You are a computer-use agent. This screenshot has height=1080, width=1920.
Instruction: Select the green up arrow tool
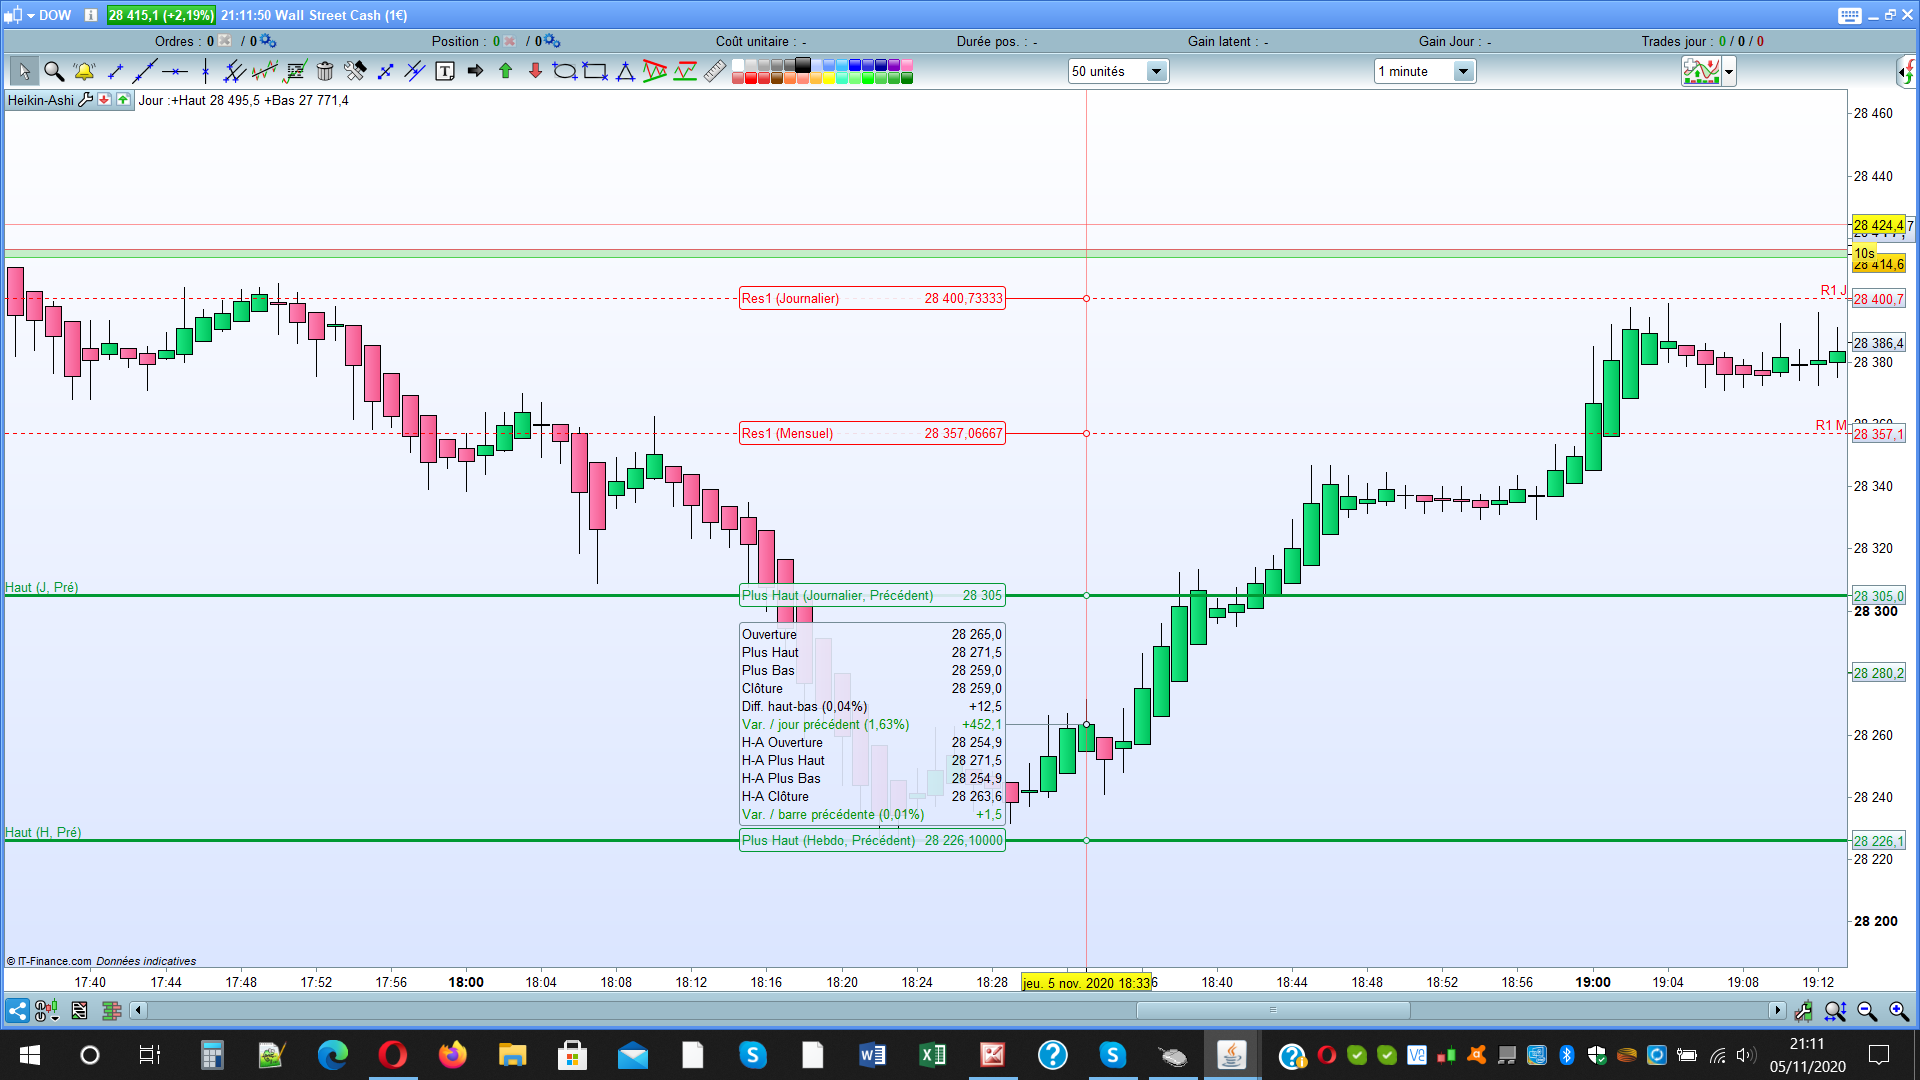505,71
